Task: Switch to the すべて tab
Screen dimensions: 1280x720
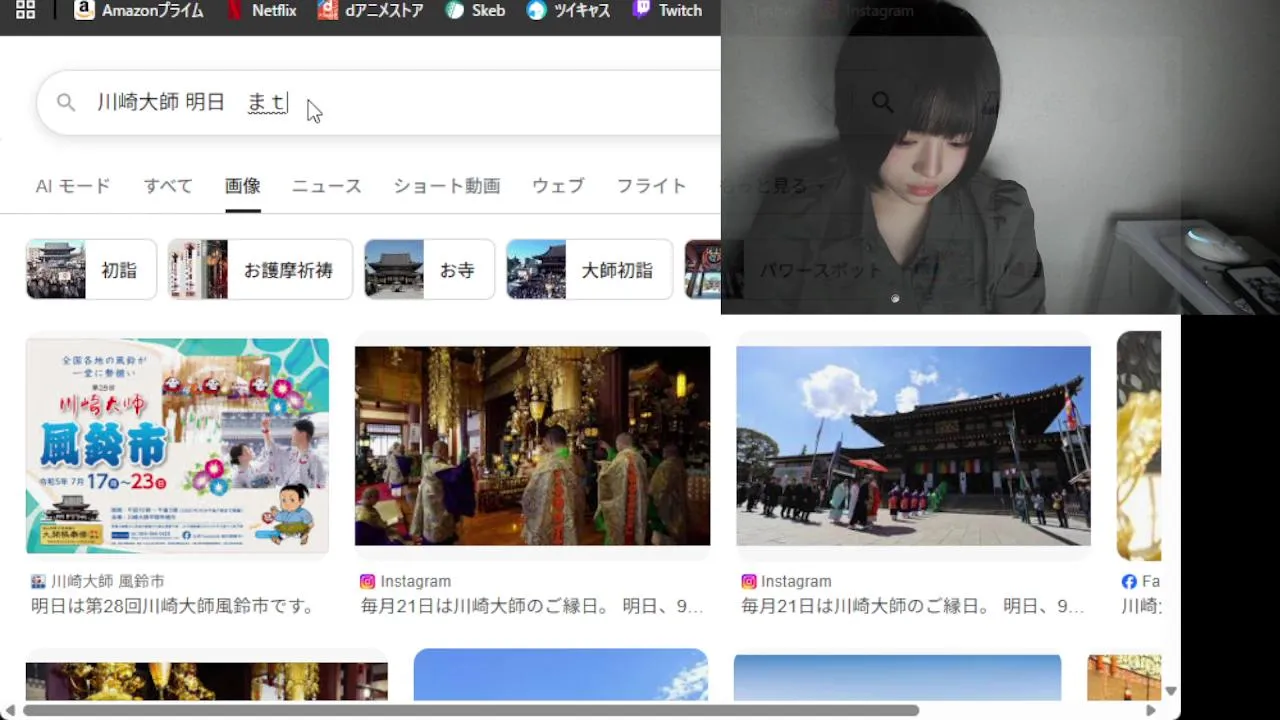Action: tap(168, 186)
